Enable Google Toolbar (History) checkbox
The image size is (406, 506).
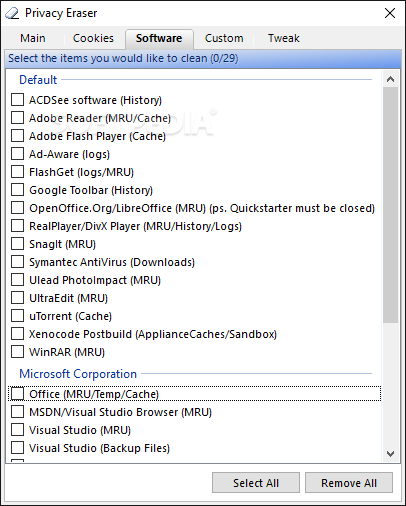click(17, 190)
